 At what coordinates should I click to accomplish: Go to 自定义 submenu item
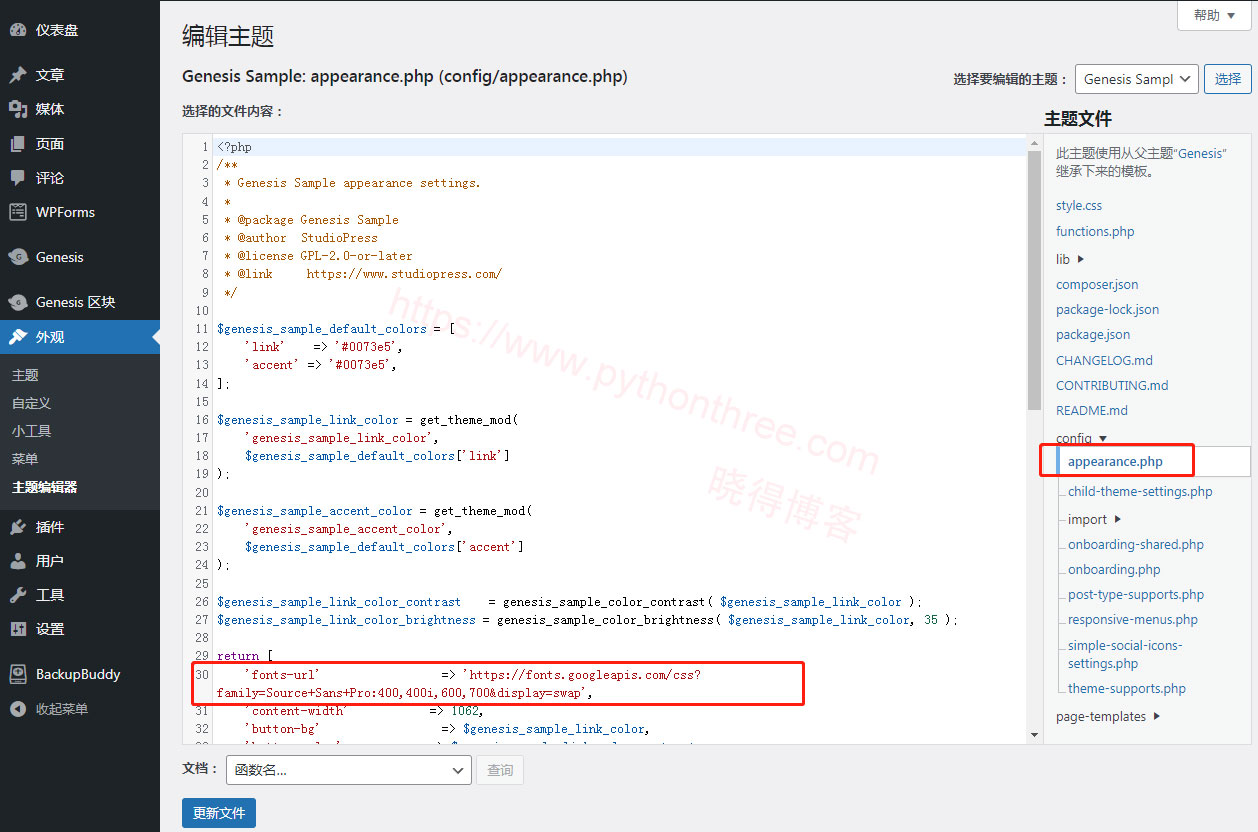(x=31, y=403)
